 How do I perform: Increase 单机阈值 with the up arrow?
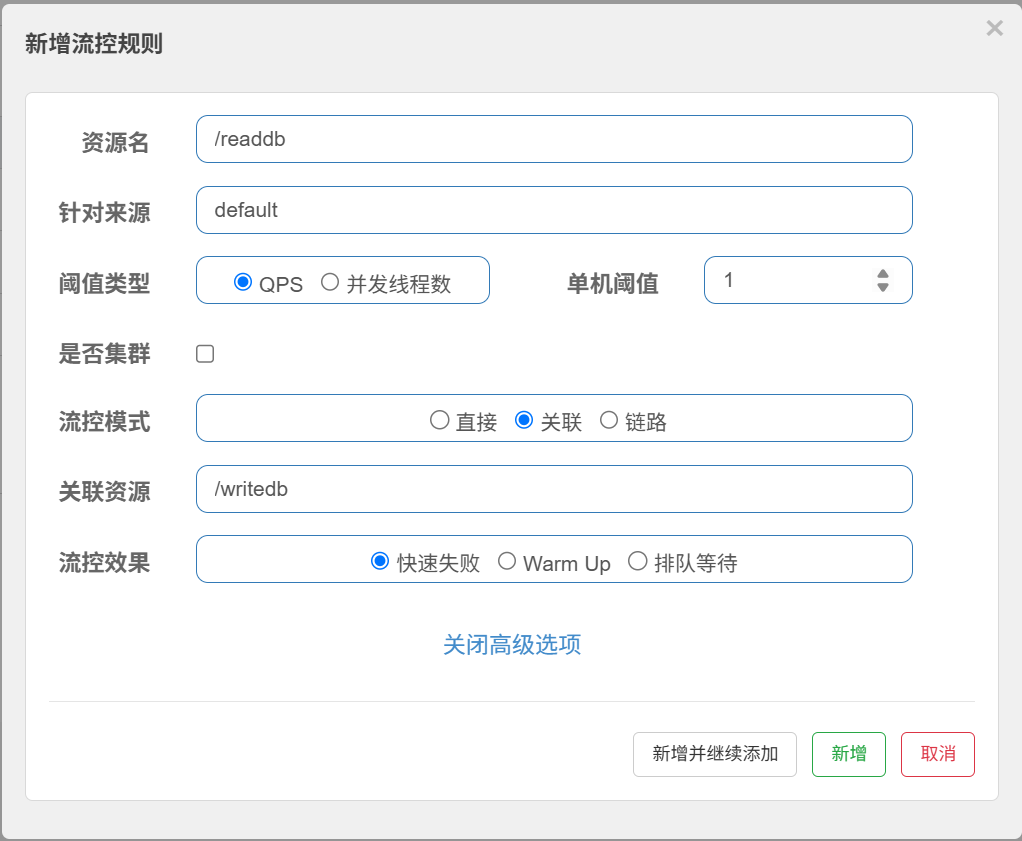[883, 274]
